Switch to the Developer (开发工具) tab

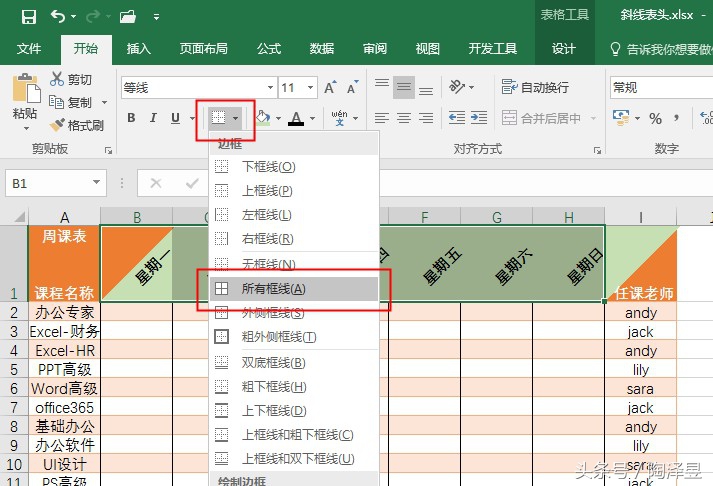pos(493,48)
